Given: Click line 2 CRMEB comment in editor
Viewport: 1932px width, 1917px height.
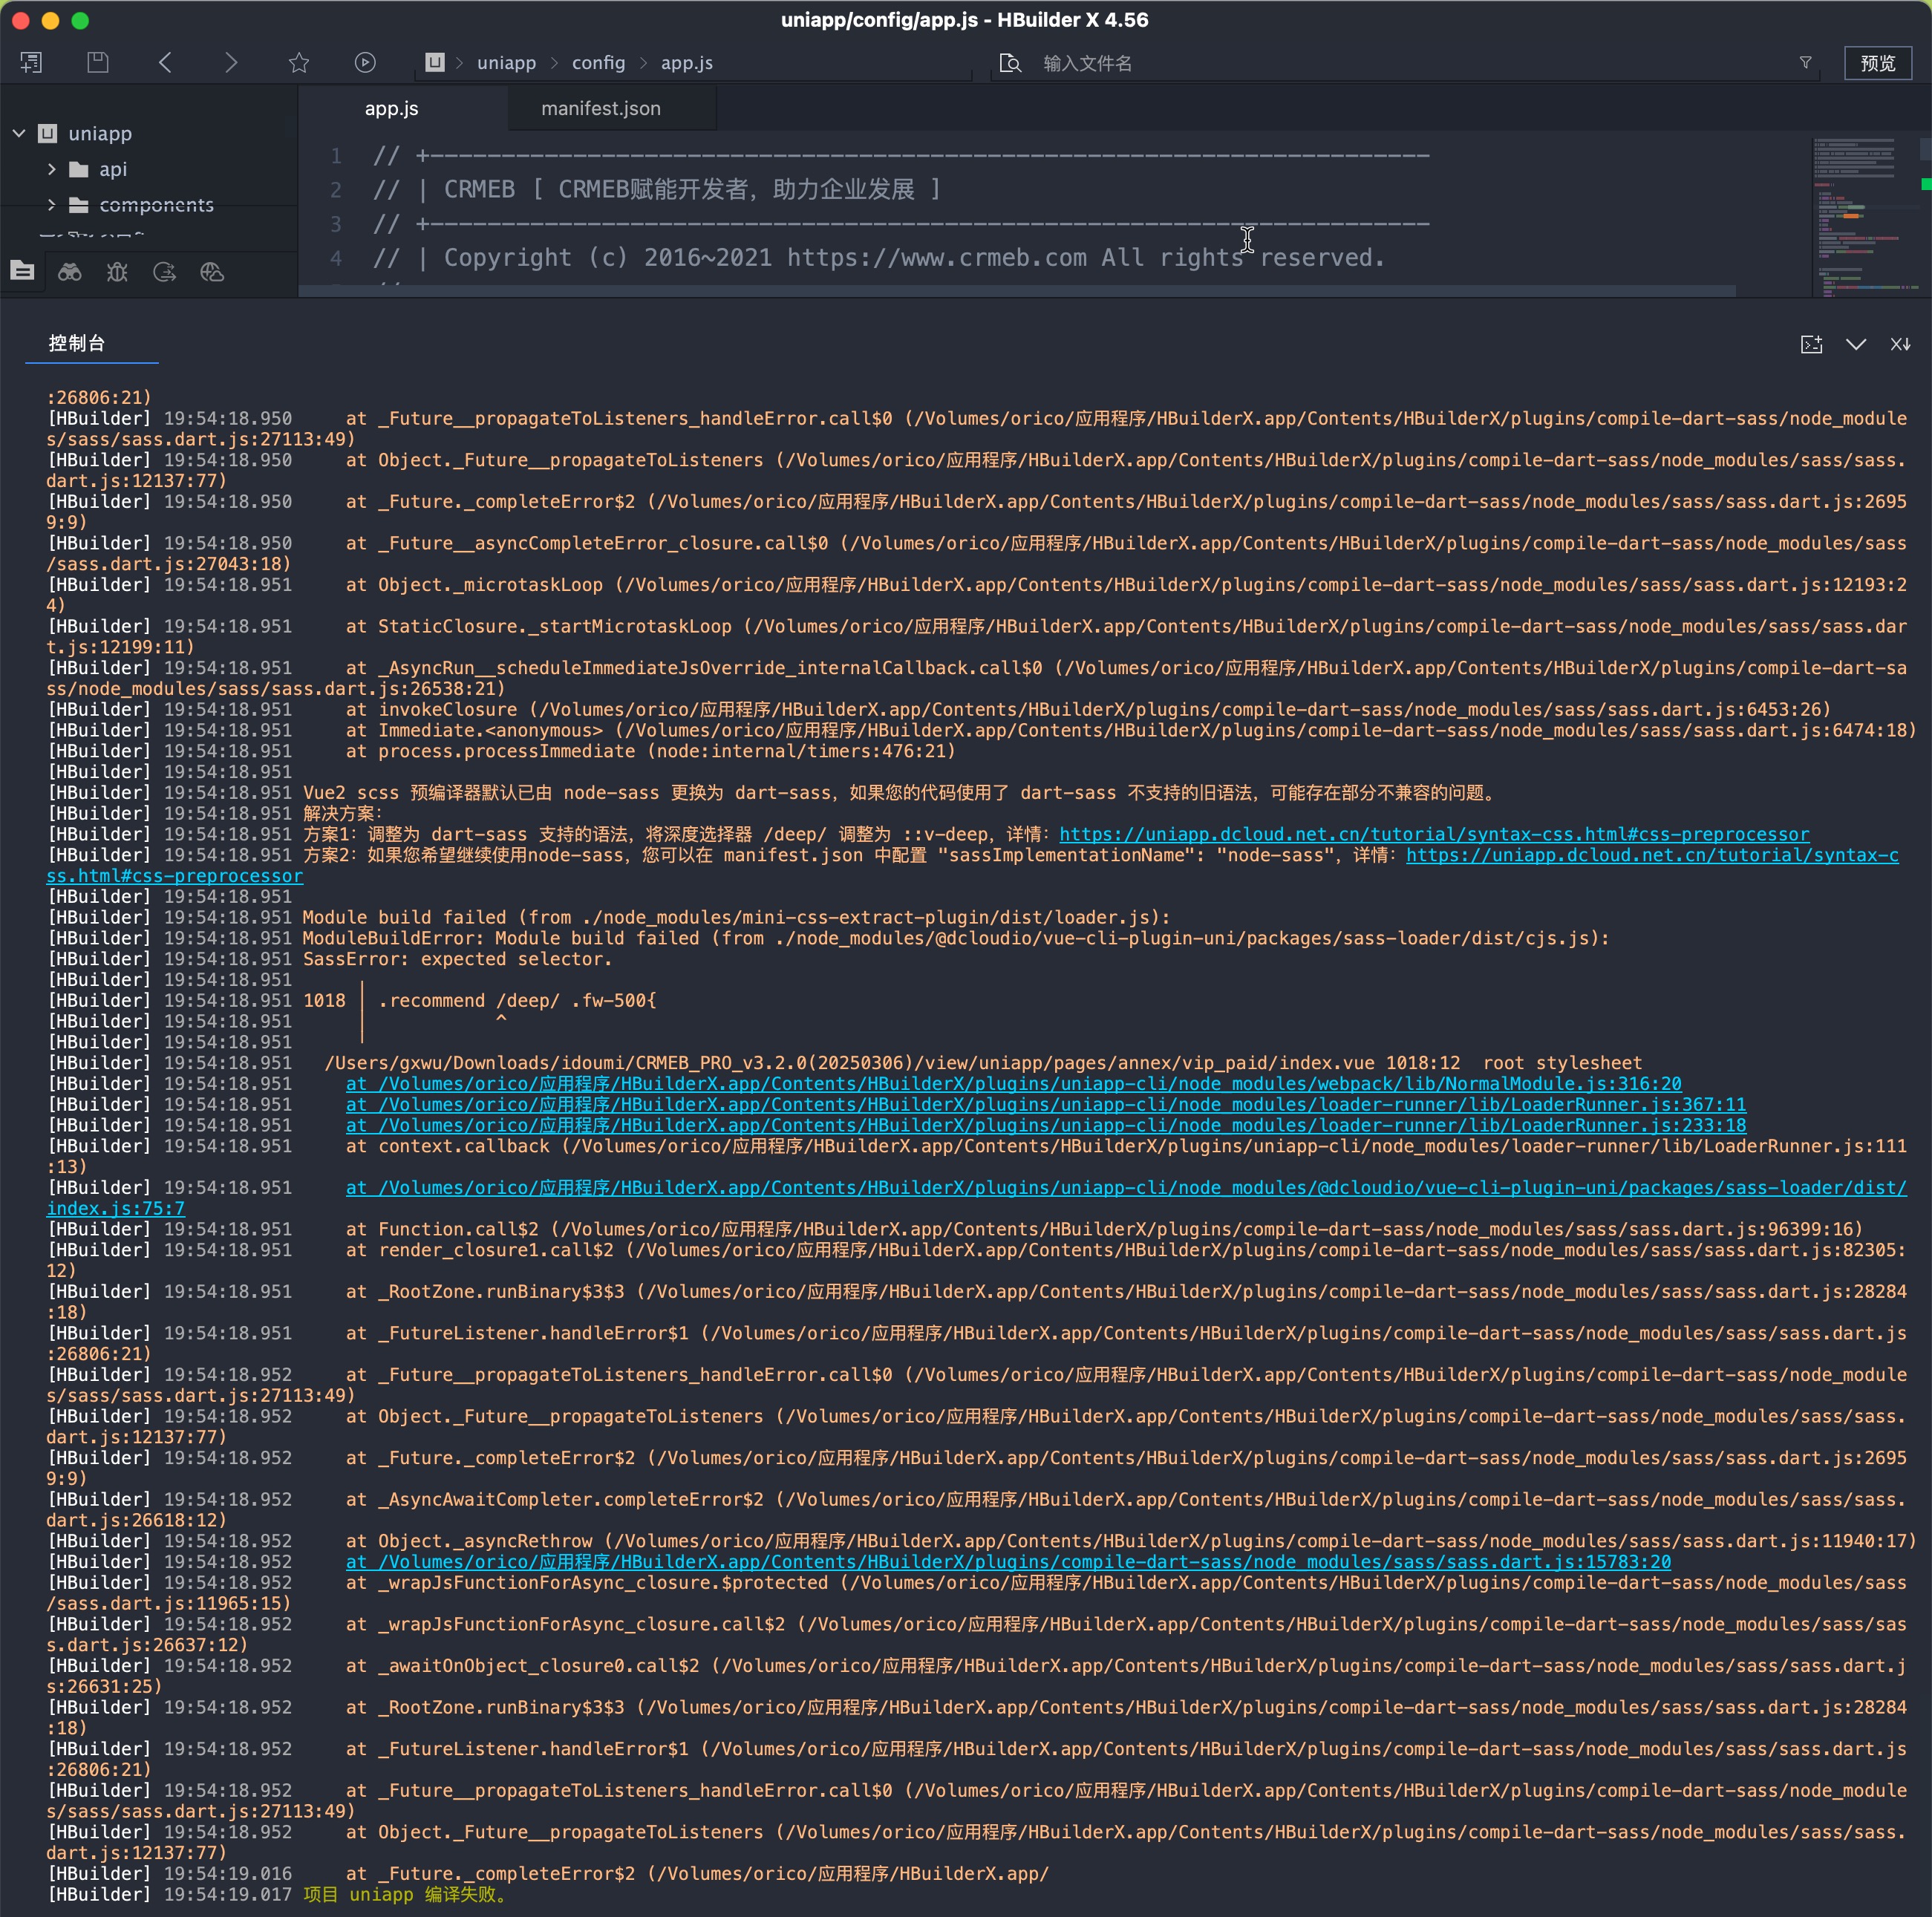Looking at the screenshot, I should [657, 189].
